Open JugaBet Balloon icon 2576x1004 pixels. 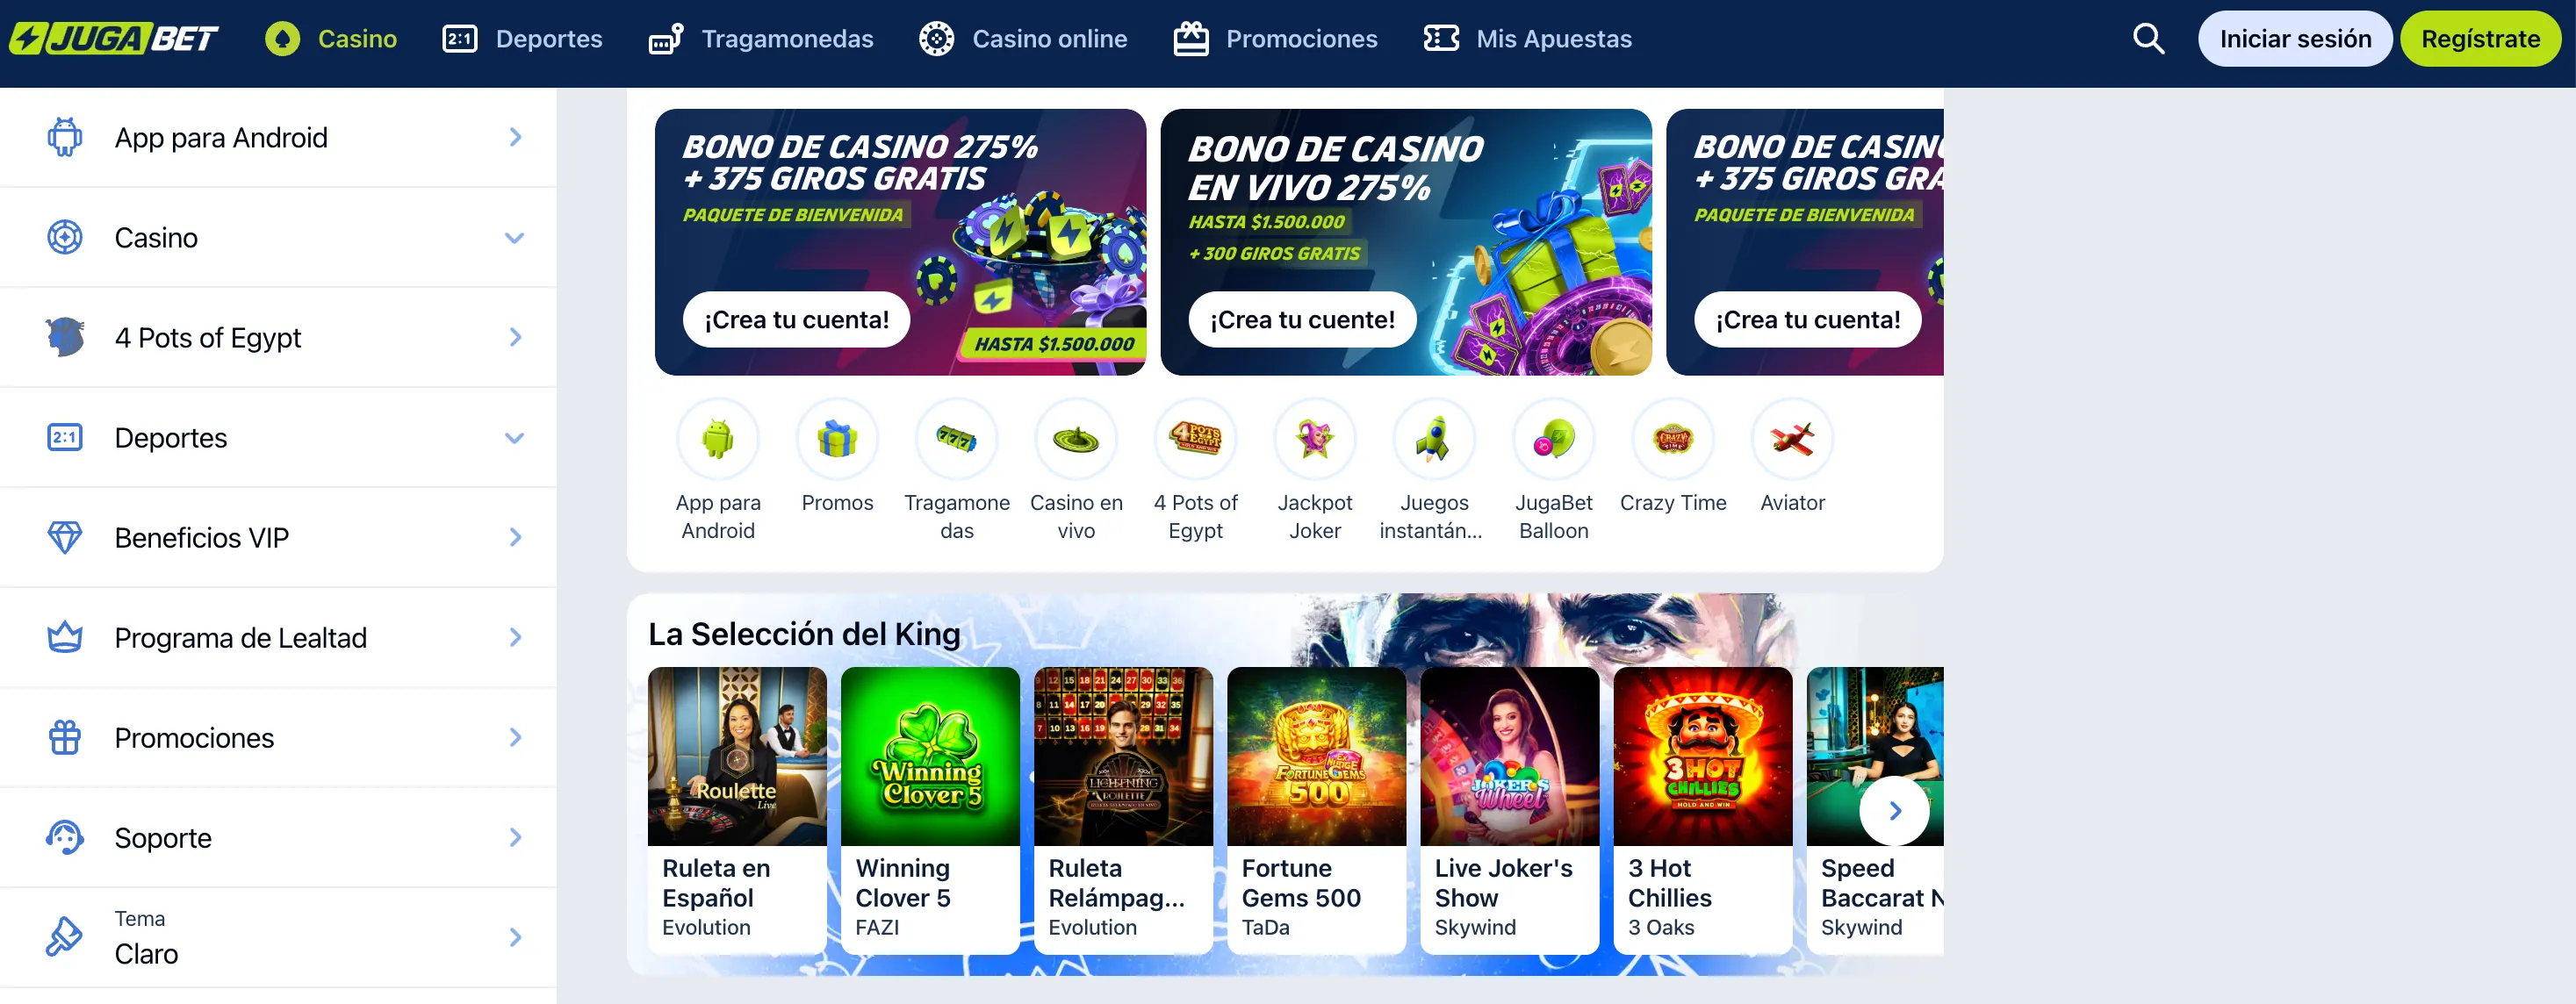1553,438
